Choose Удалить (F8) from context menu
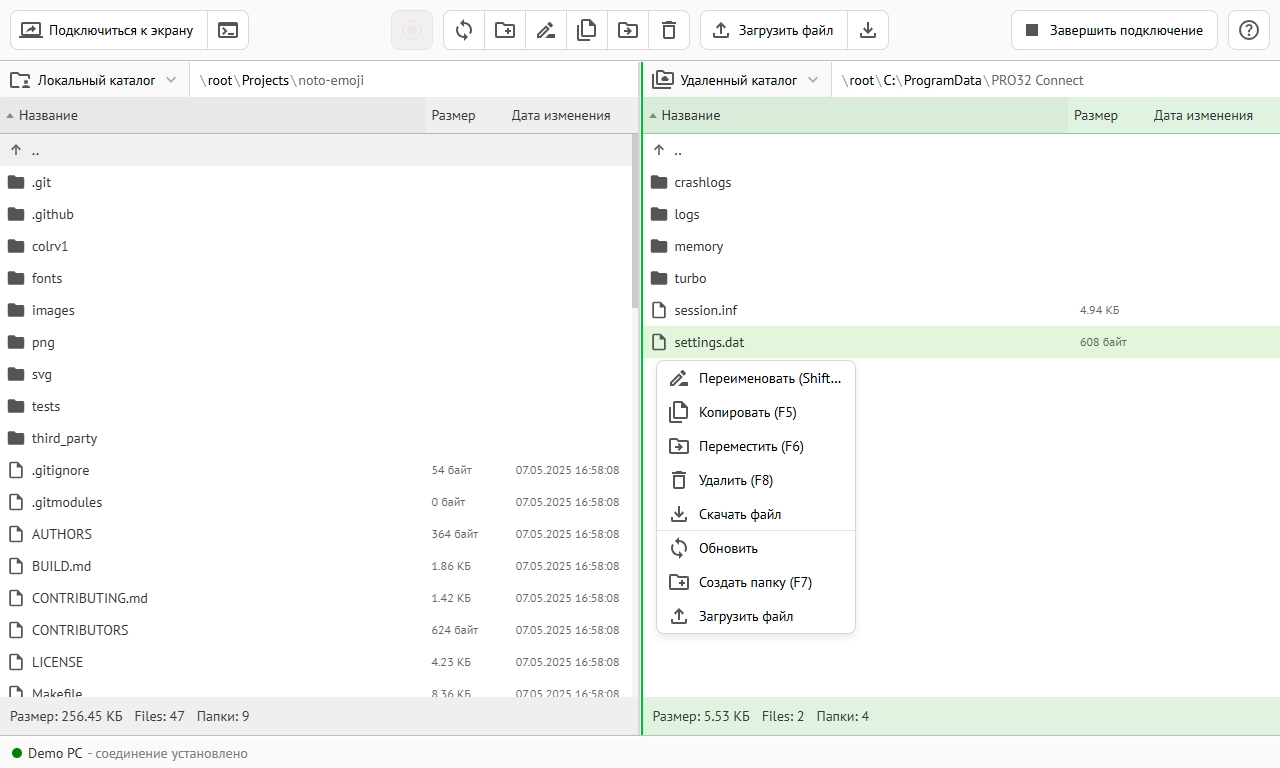The height and width of the screenshot is (768, 1280). pyautogui.click(x=756, y=480)
